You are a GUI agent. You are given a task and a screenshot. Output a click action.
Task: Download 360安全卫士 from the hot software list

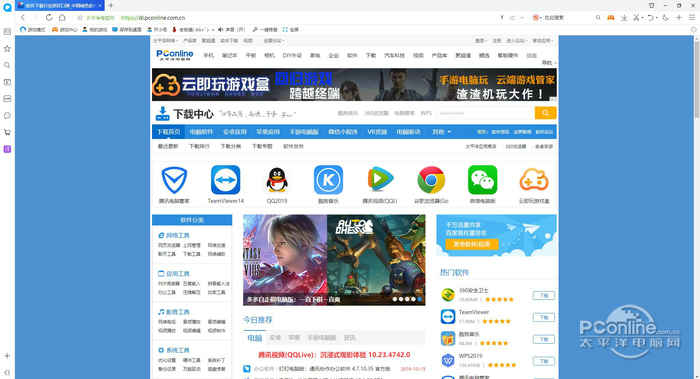click(x=544, y=296)
